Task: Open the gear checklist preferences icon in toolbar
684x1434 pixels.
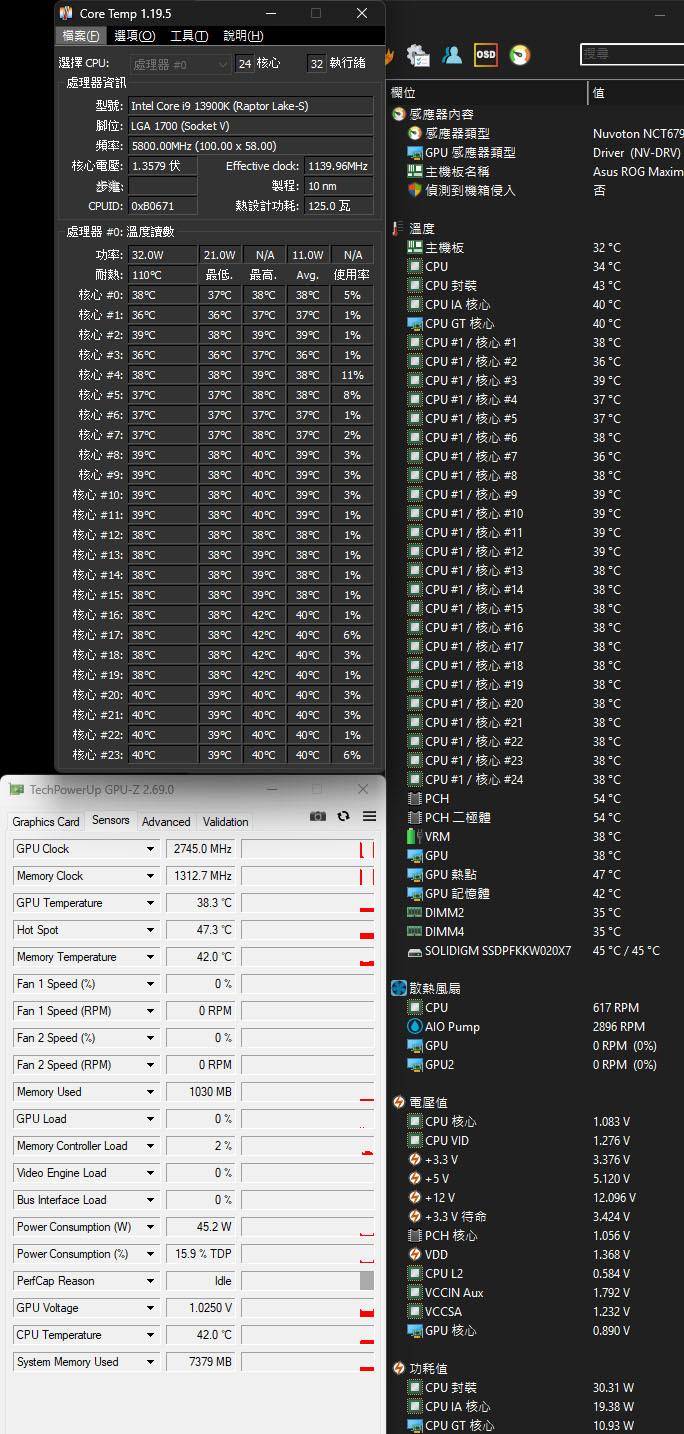Action: (x=419, y=54)
